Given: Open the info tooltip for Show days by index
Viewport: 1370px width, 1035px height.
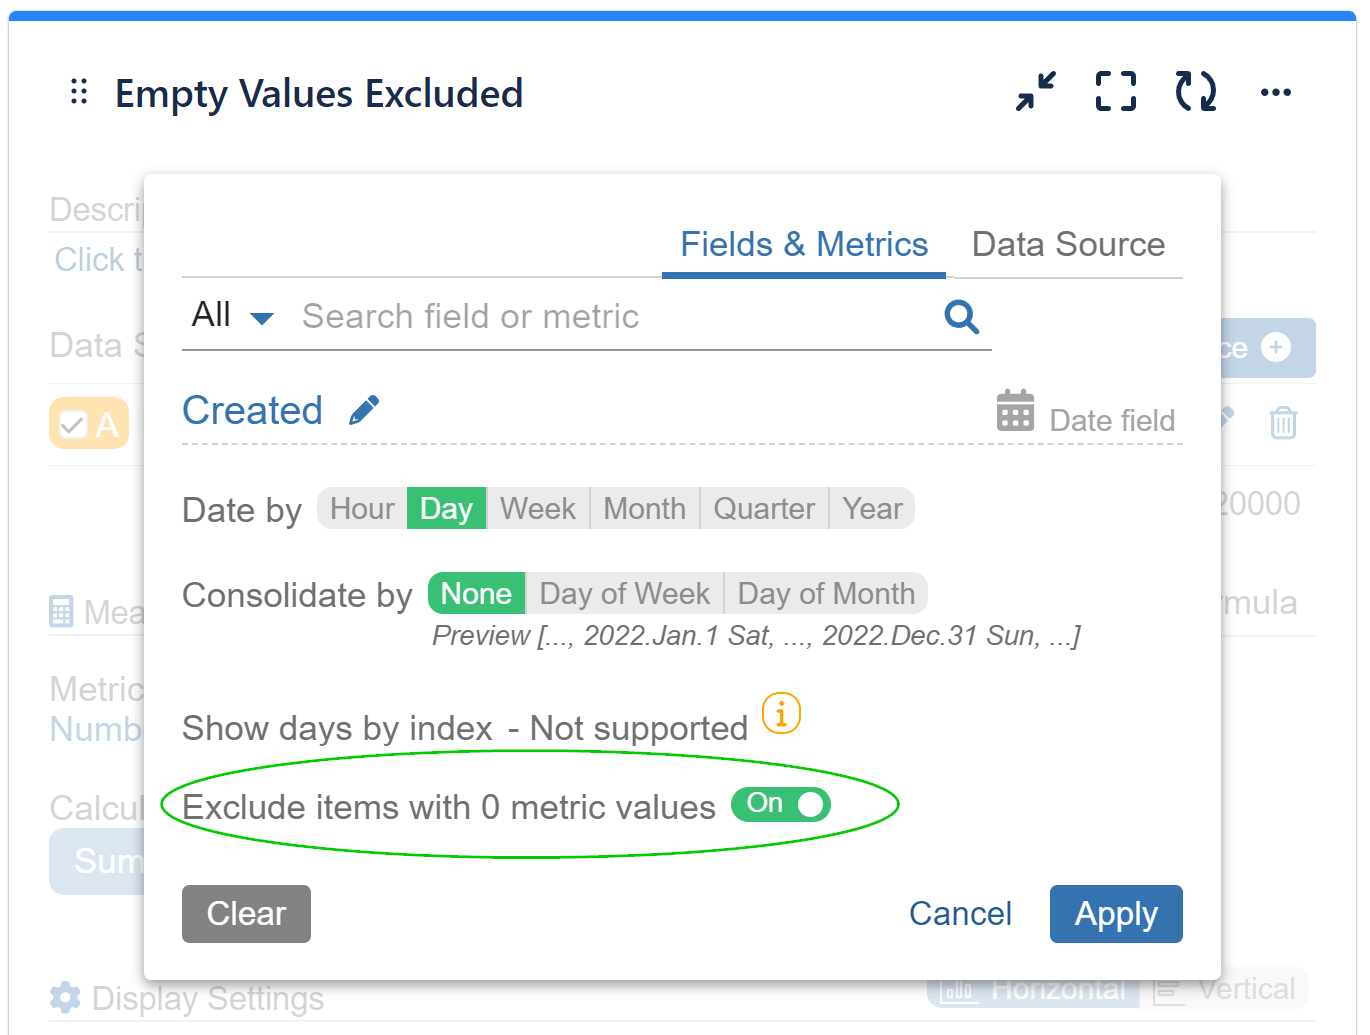Looking at the screenshot, I should click(780, 713).
